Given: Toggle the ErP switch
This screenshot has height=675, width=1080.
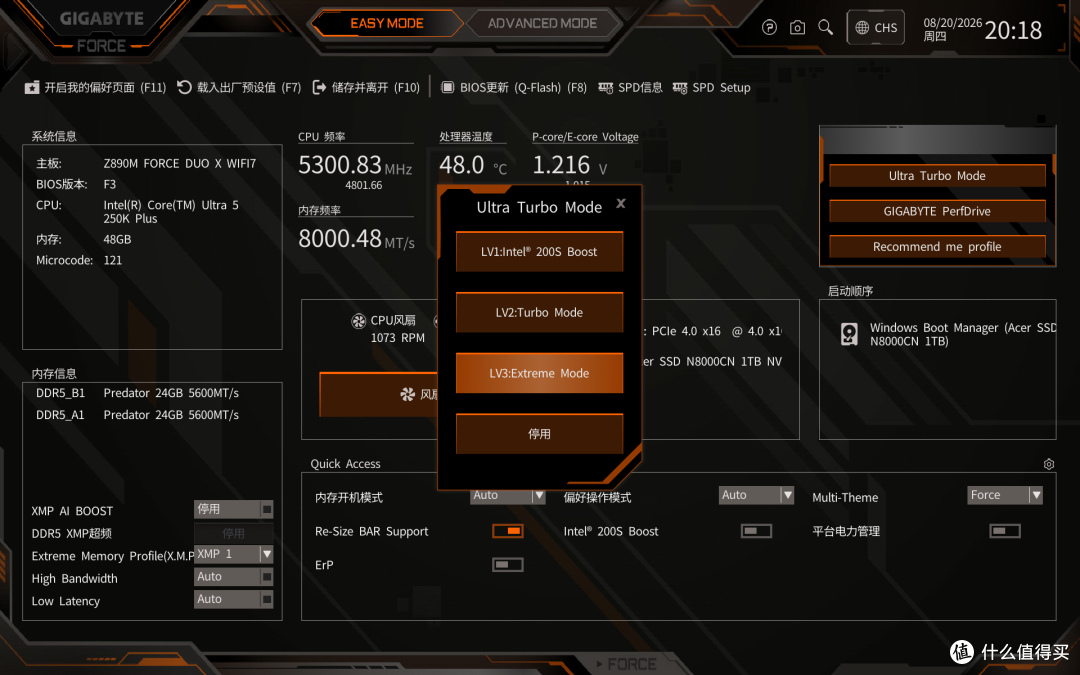Looking at the screenshot, I should pos(508,565).
